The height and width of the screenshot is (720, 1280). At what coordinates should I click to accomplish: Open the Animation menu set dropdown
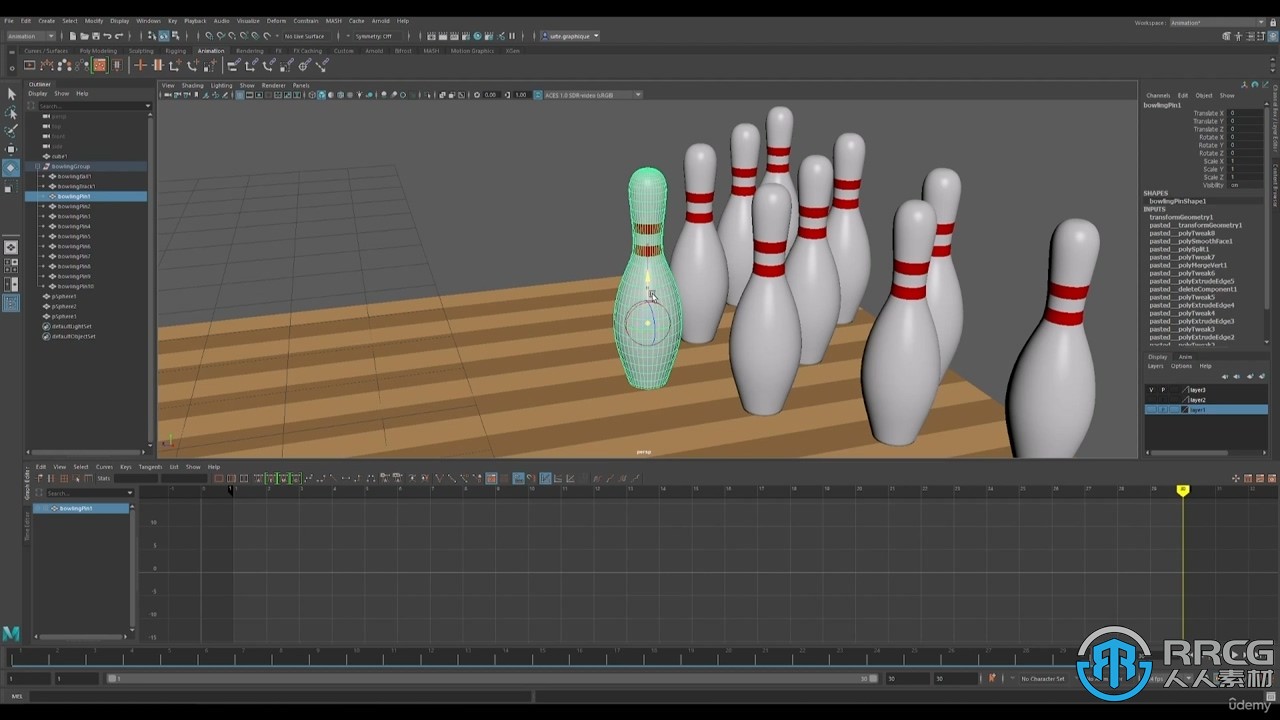[x=29, y=36]
